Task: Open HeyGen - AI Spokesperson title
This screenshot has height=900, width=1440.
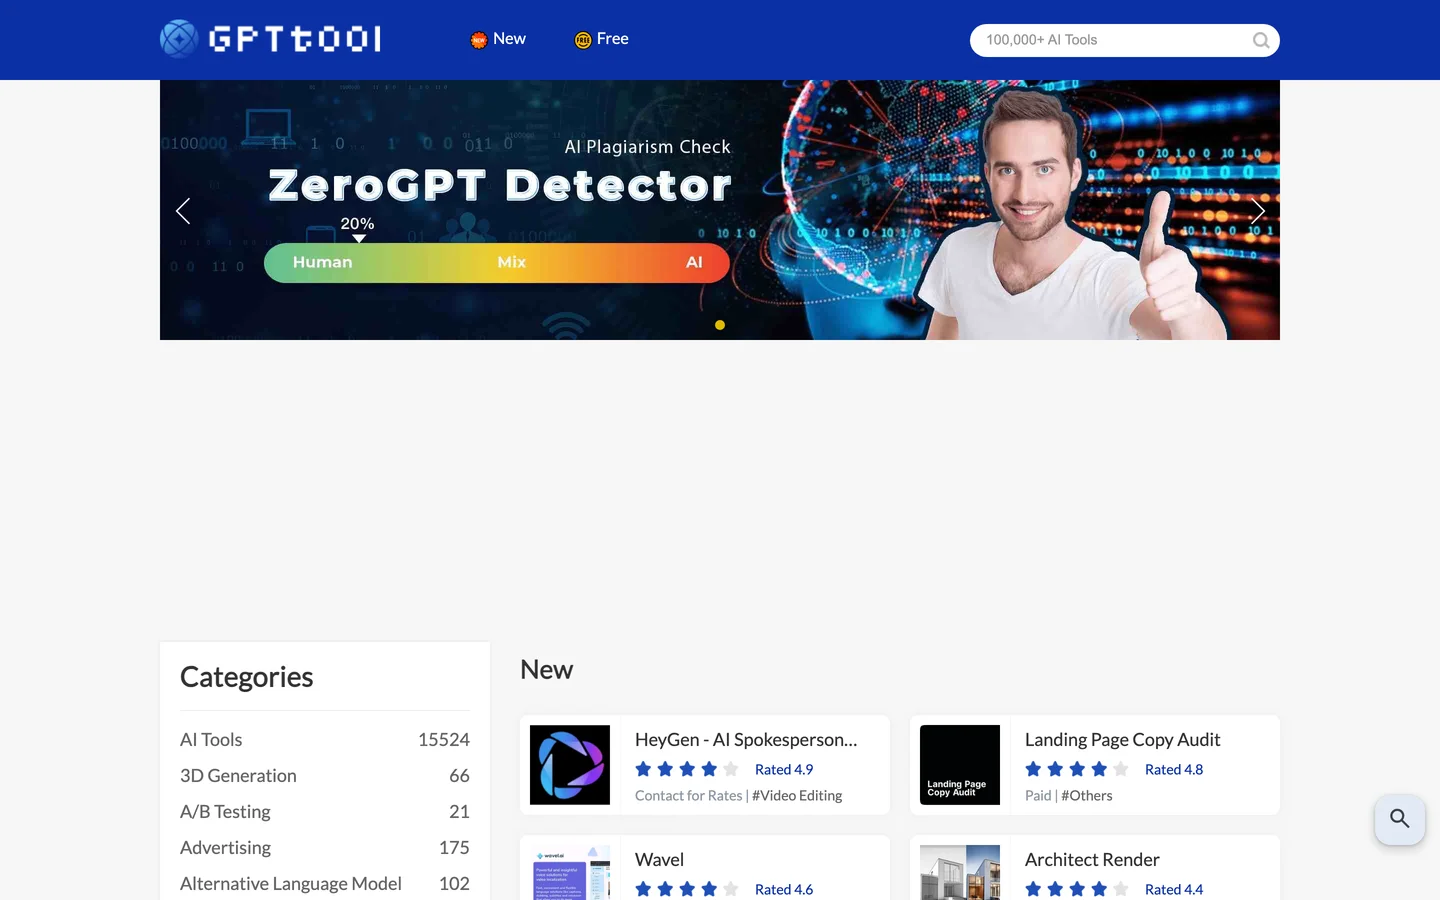Action: click(746, 740)
